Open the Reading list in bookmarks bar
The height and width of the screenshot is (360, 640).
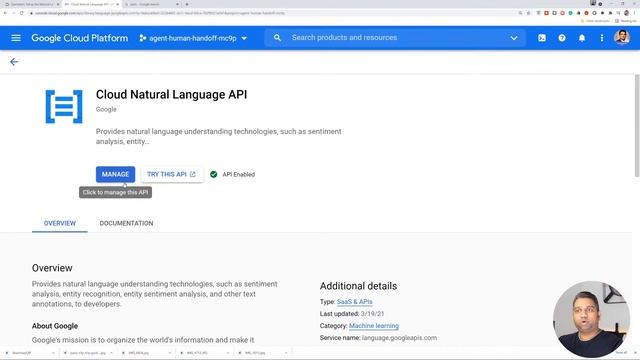click(626, 21)
